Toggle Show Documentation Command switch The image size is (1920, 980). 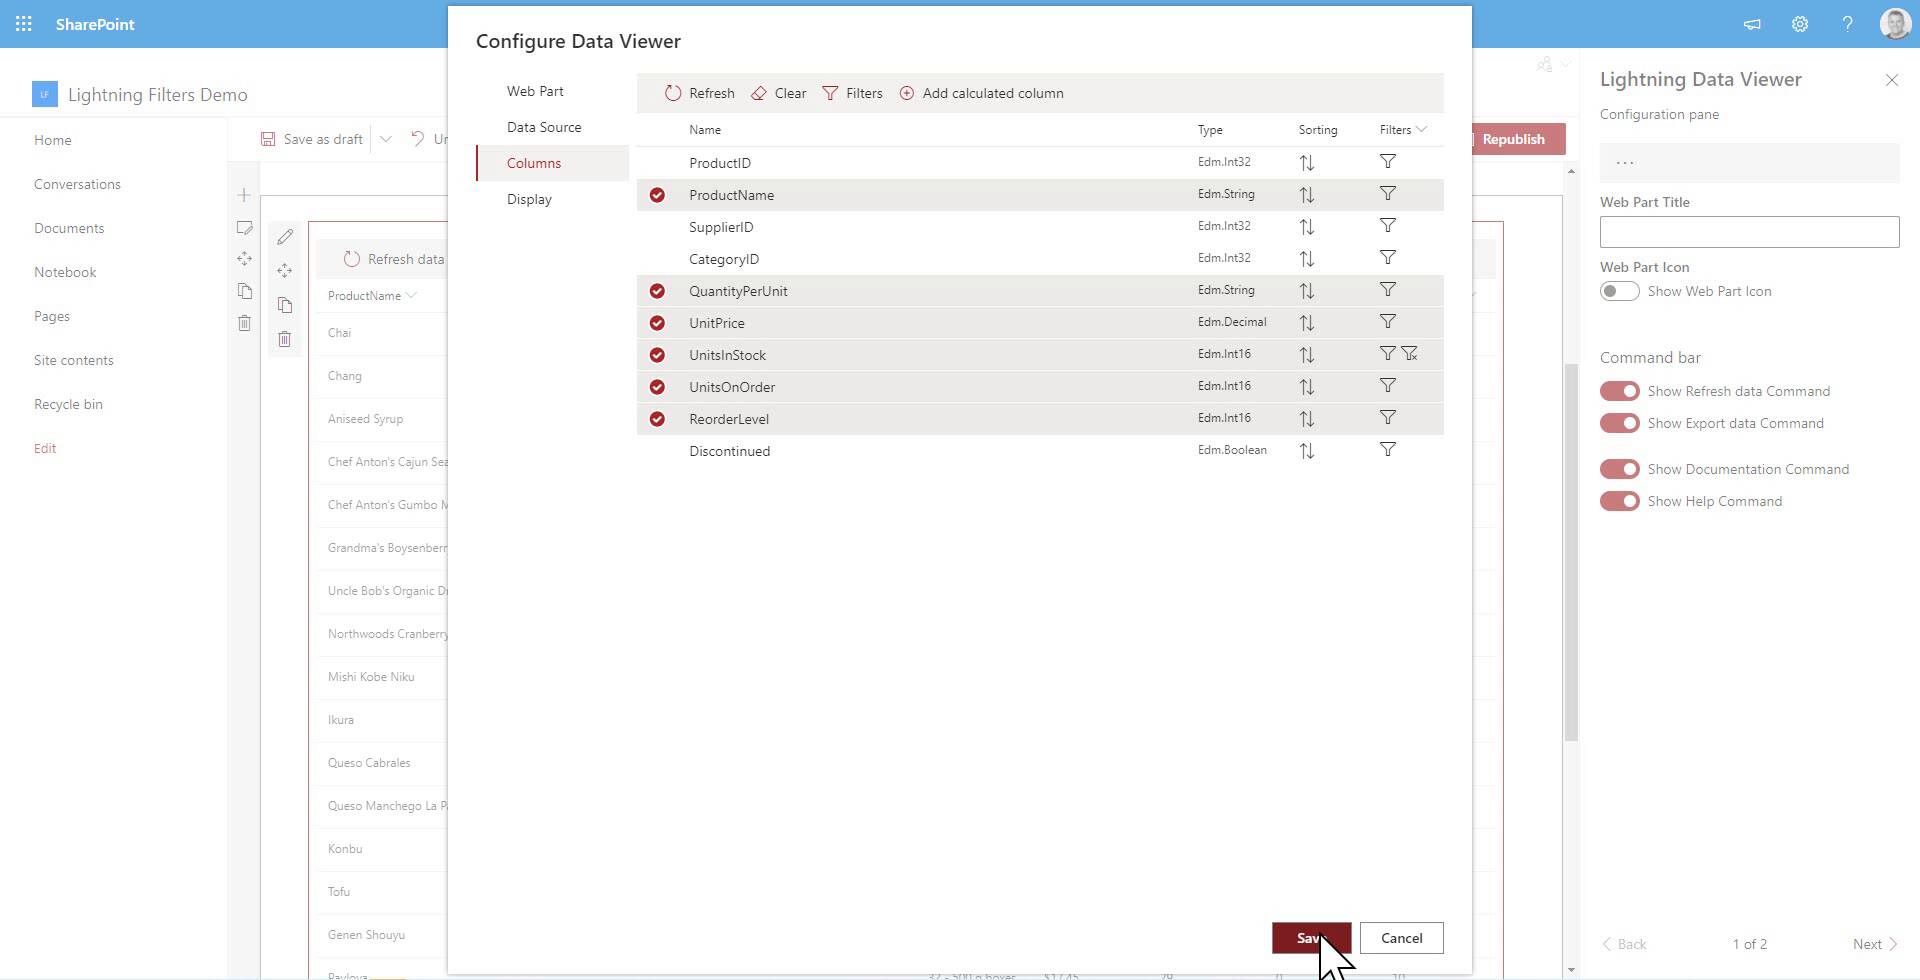1619,469
